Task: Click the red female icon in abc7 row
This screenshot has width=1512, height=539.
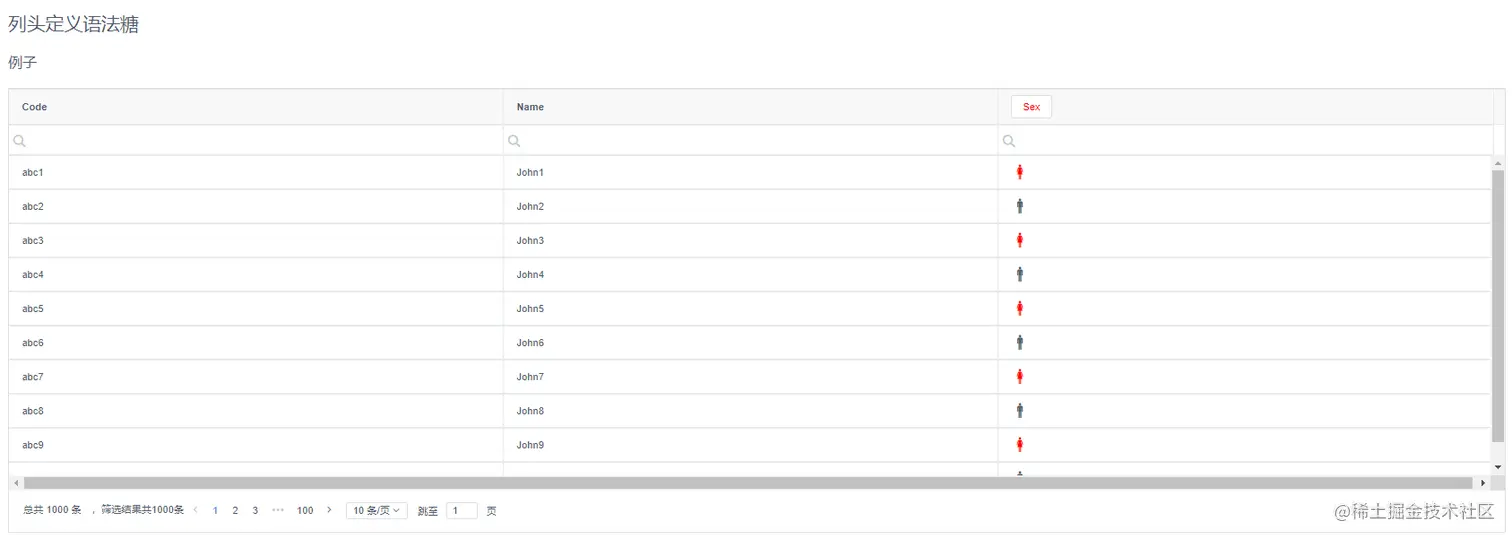Action: 1019,376
